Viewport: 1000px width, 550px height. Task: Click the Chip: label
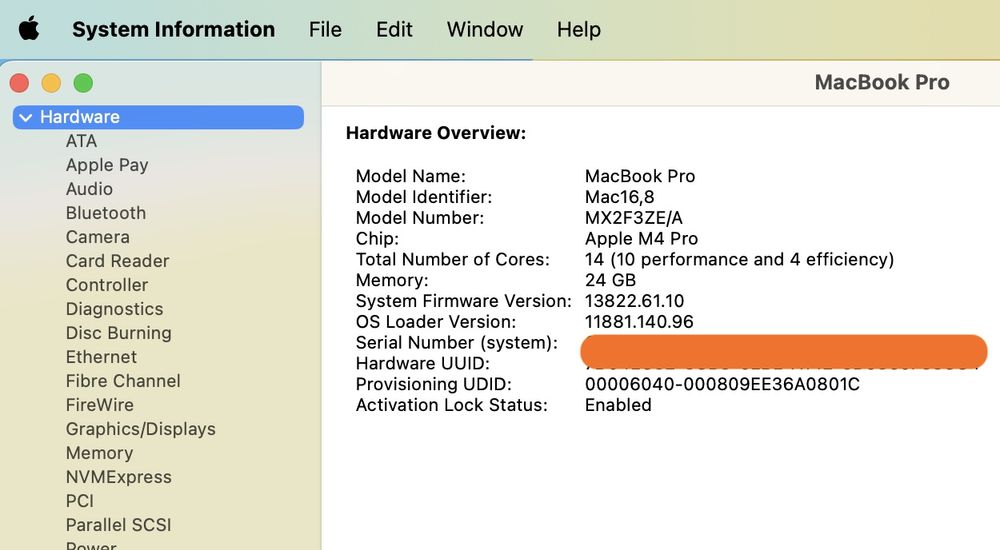pyautogui.click(x=377, y=239)
